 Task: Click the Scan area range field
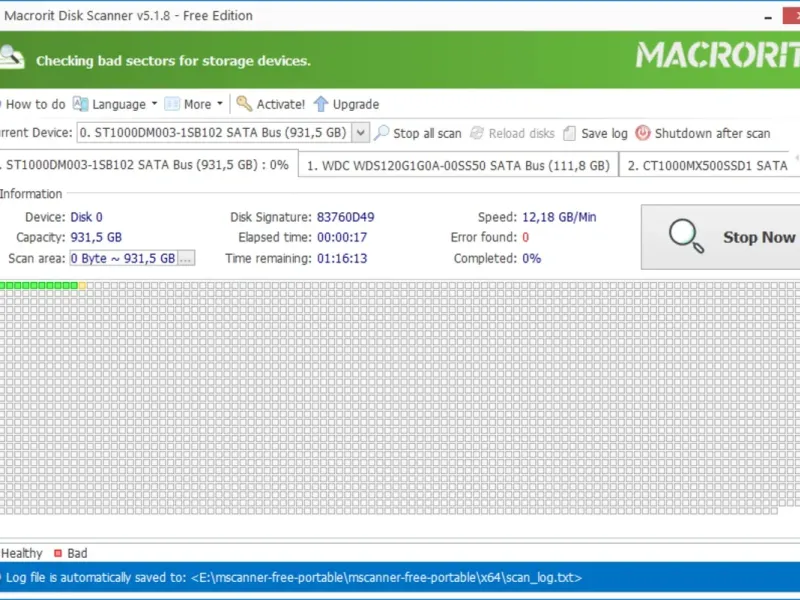(x=123, y=258)
